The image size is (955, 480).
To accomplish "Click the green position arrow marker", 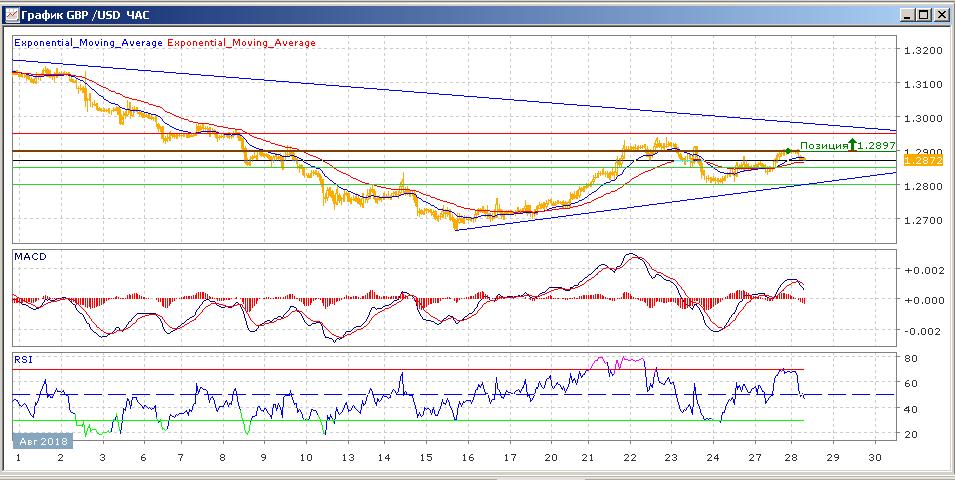I will (x=852, y=145).
